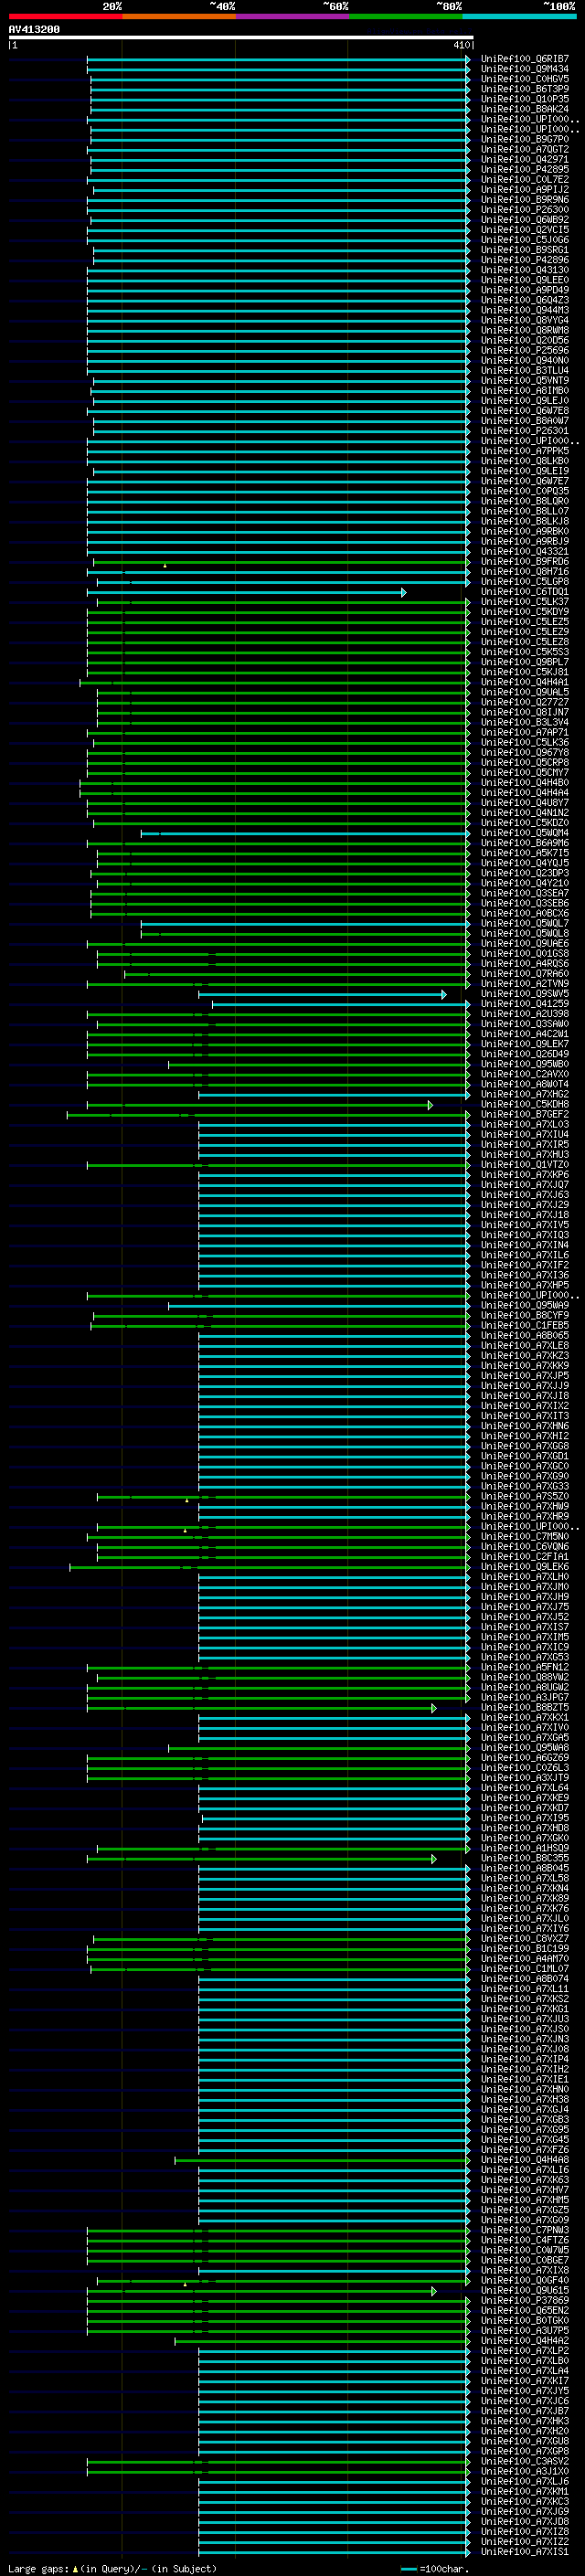This screenshot has width=585, height=2576.
Task: Click hit label UniRef100_B3TLU4
Action: coord(525,370)
